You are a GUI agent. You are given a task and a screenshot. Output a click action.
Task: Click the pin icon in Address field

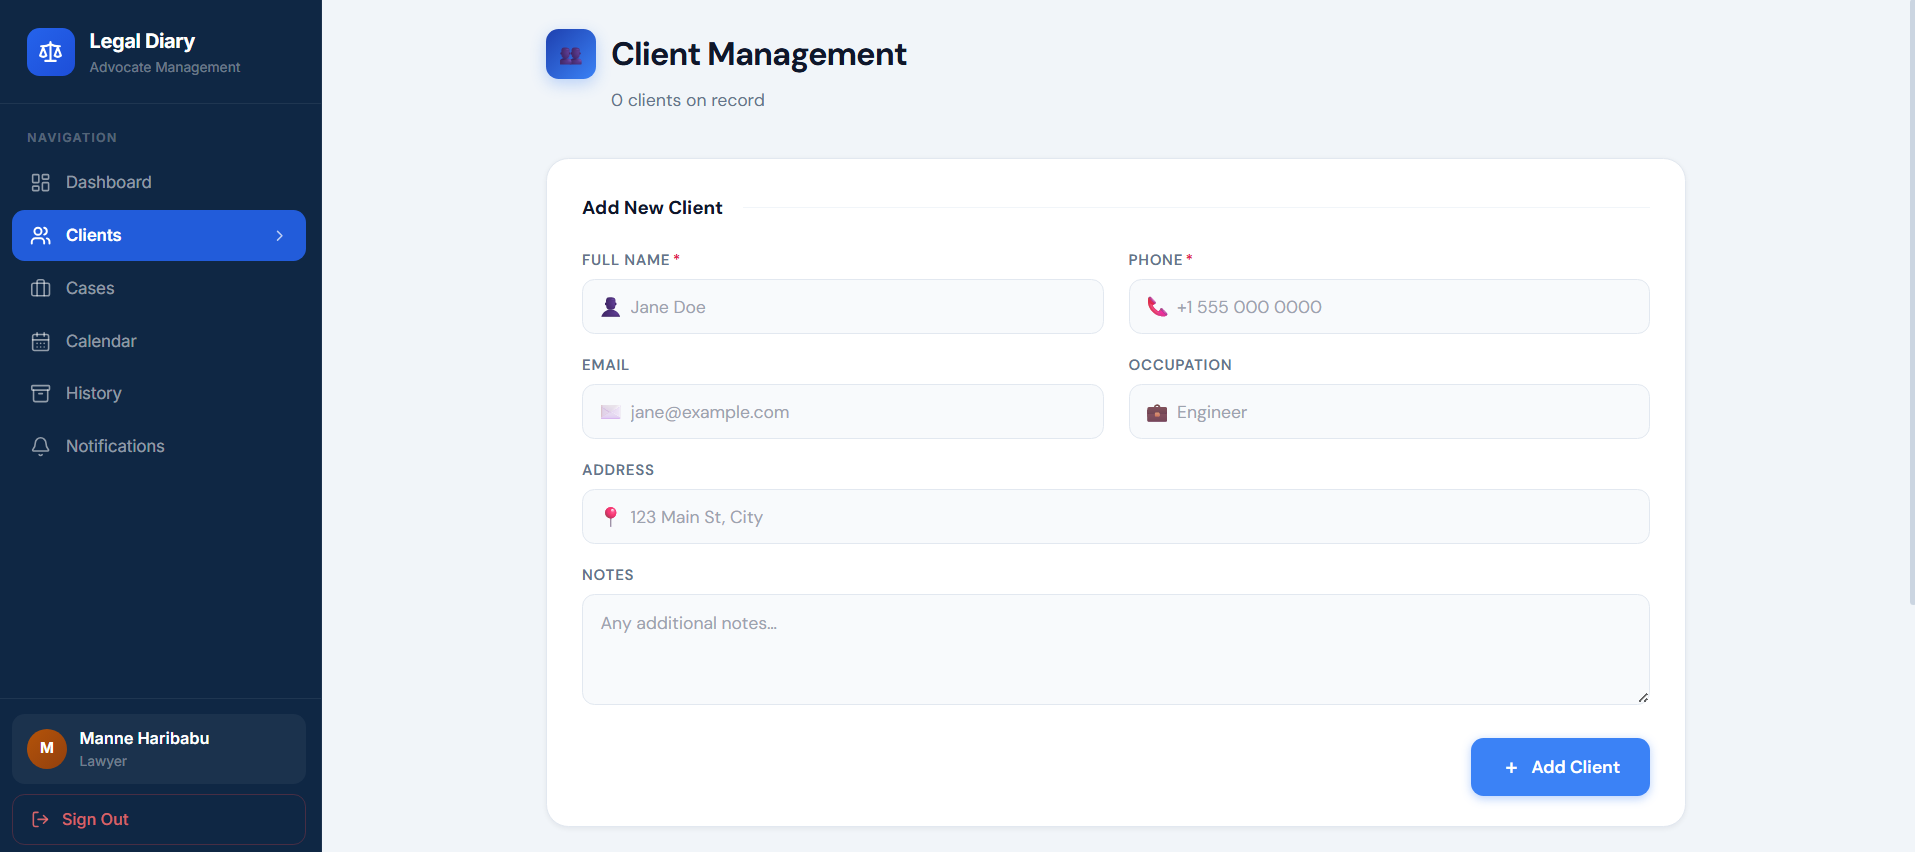pos(611,517)
